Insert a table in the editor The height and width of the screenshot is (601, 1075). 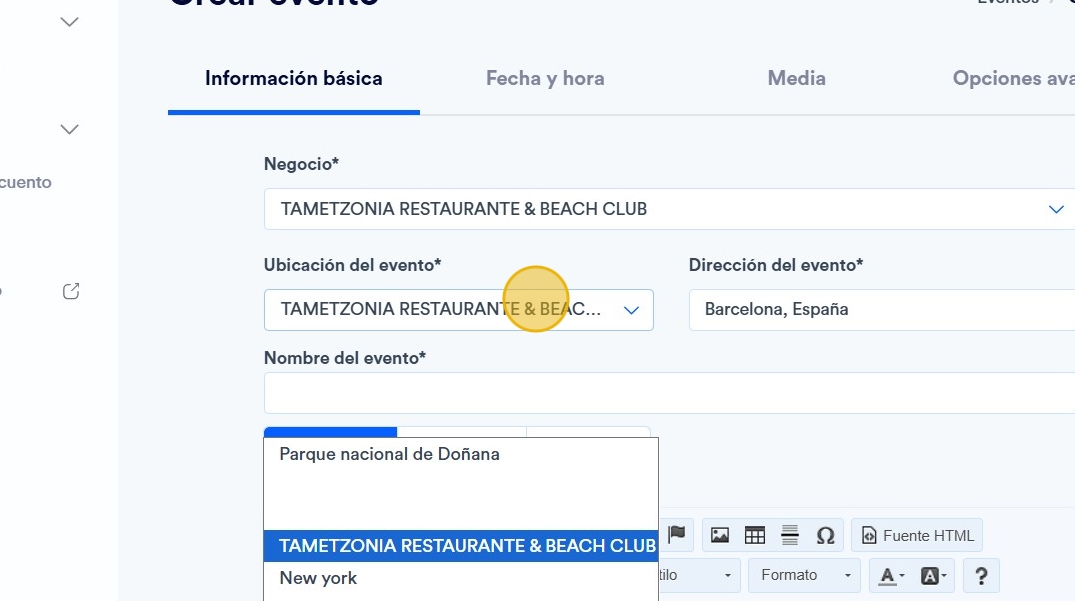click(755, 535)
